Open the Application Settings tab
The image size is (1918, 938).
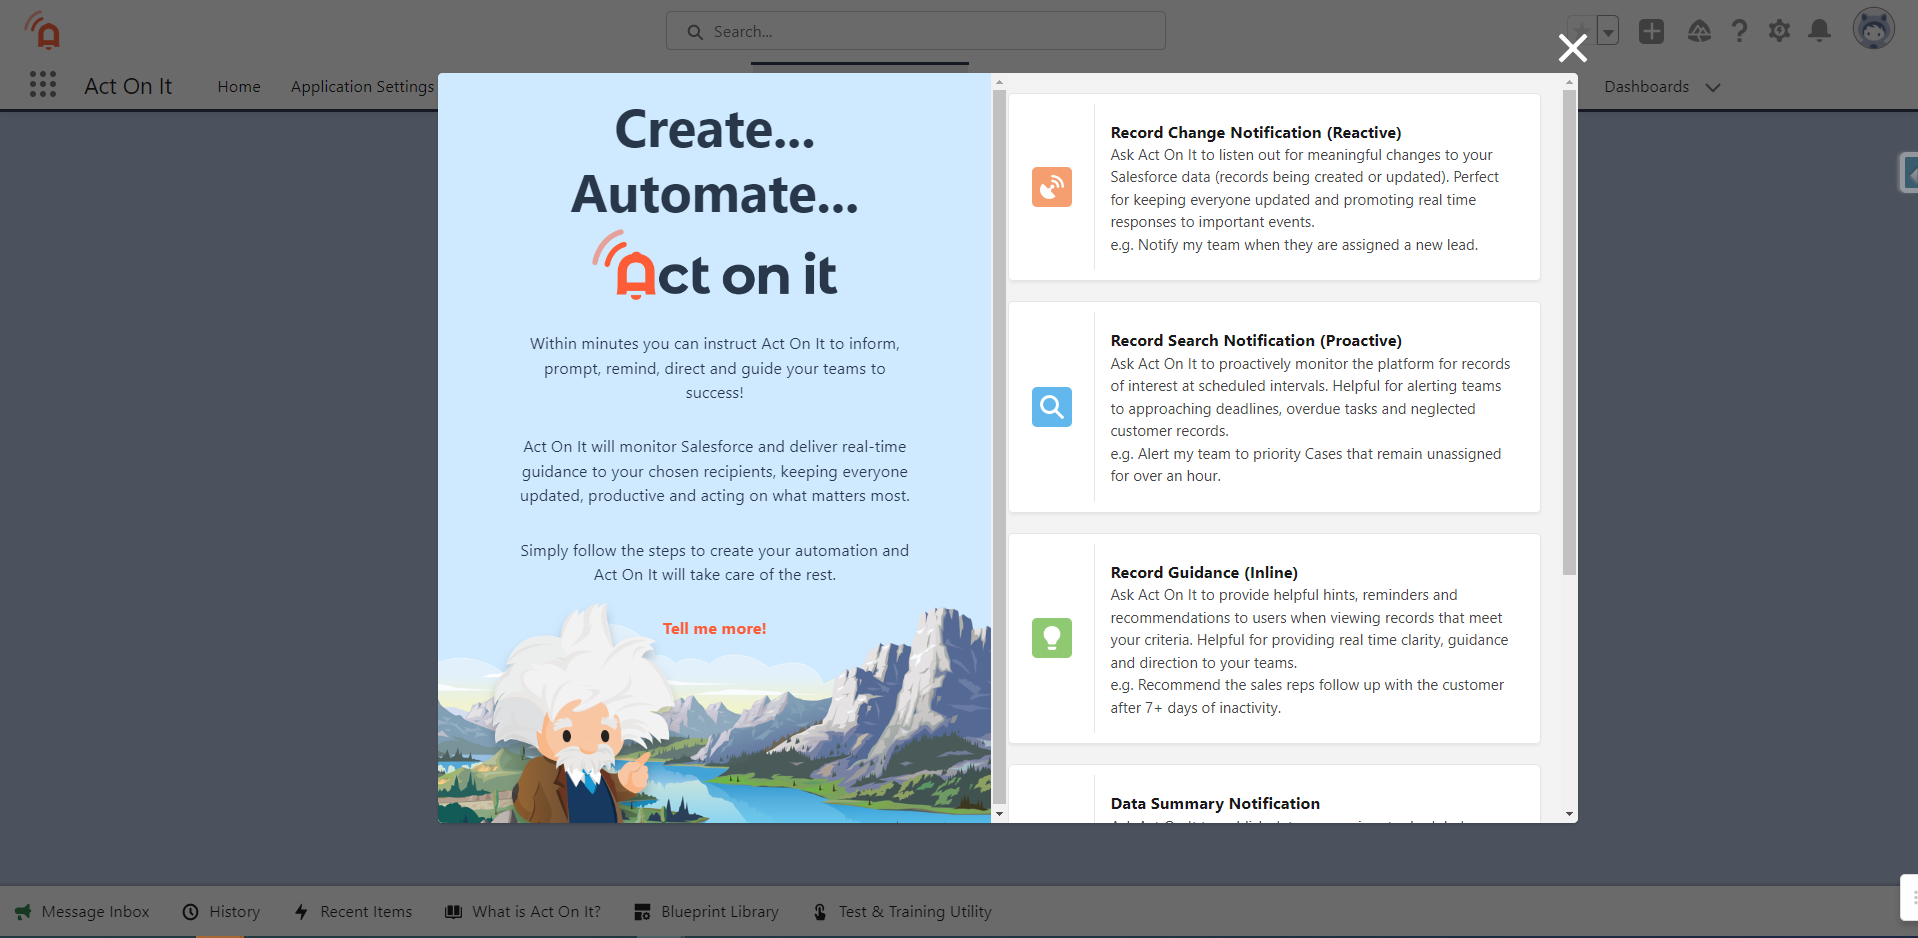[x=362, y=87]
